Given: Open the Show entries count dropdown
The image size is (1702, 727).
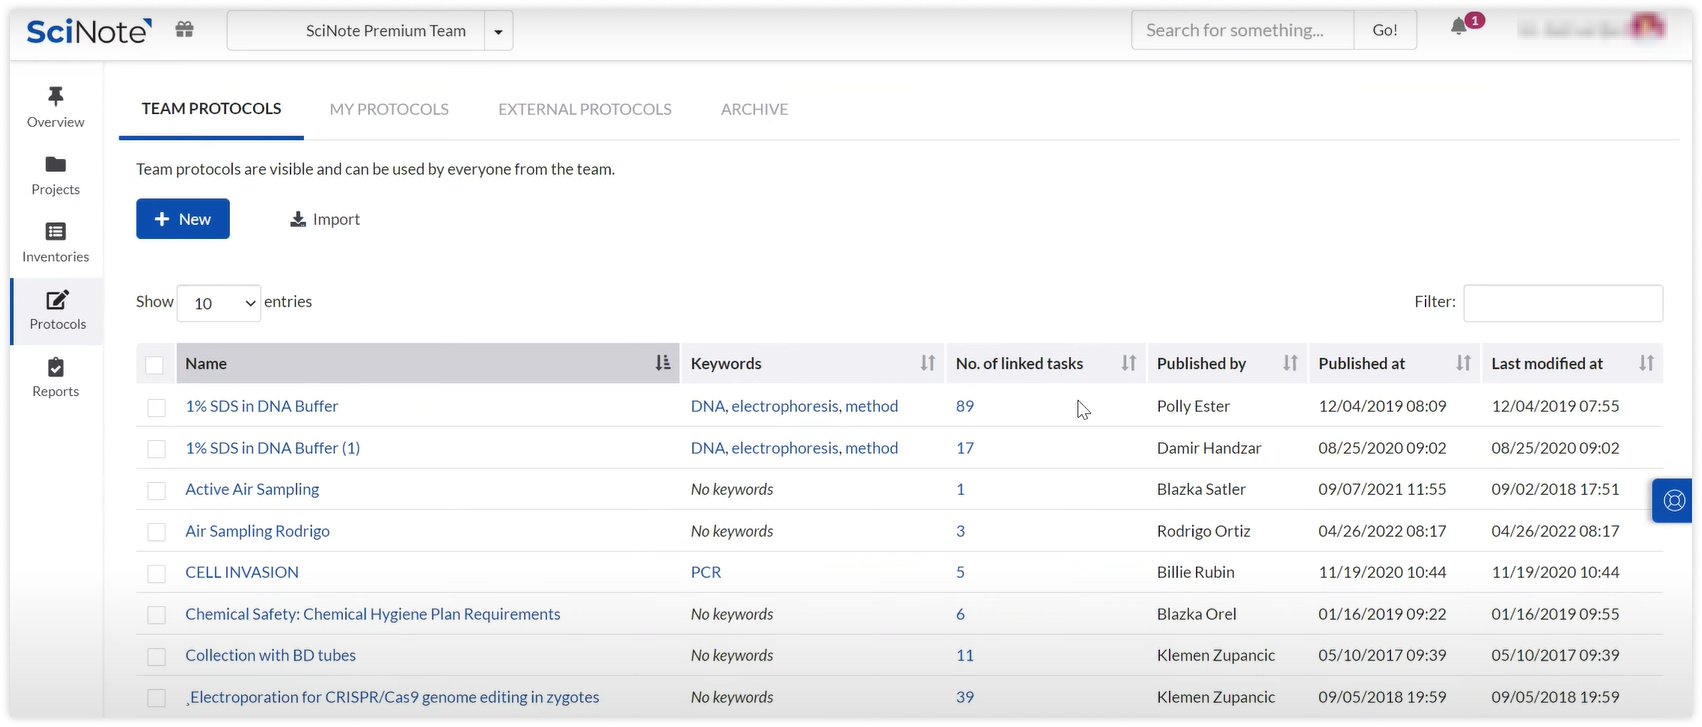Looking at the screenshot, I should (219, 303).
